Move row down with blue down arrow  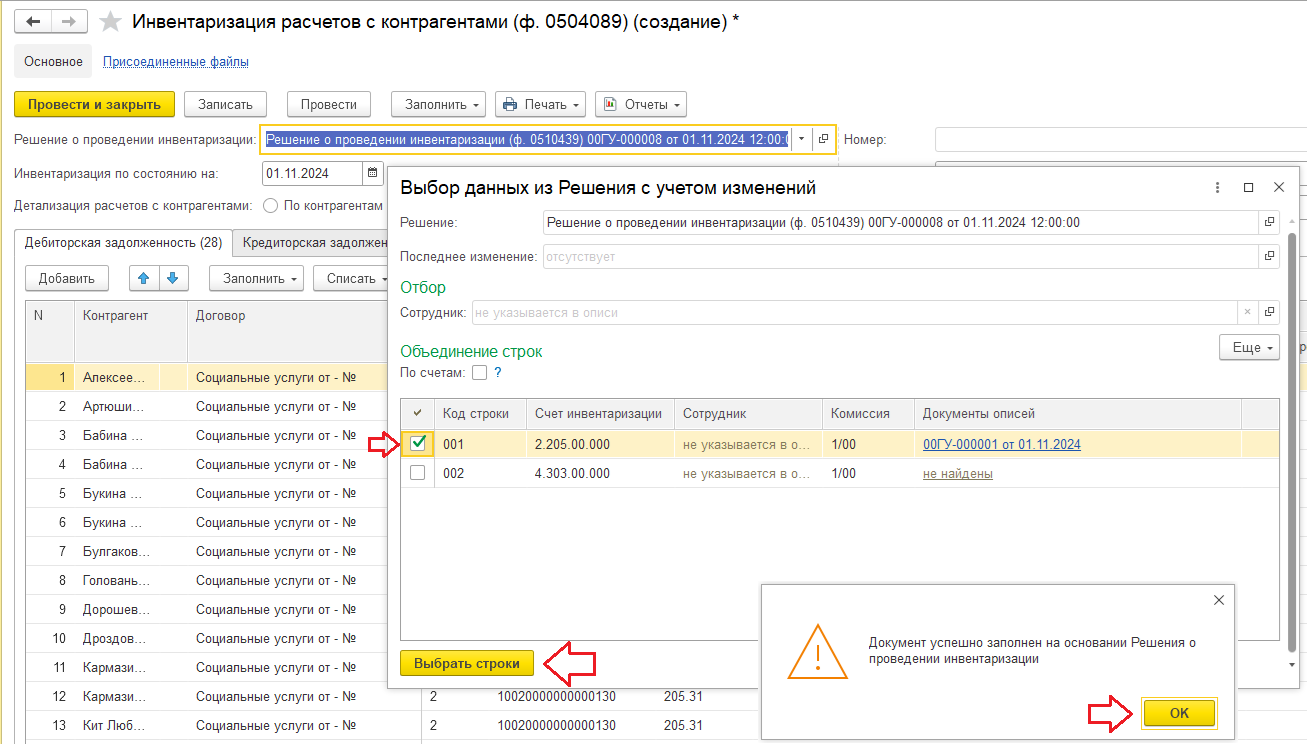(172, 278)
